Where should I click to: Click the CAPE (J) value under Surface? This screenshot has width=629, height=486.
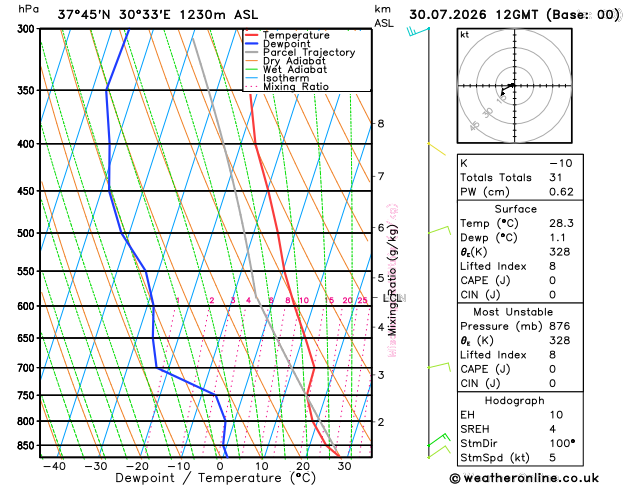(x=552, y=280)
